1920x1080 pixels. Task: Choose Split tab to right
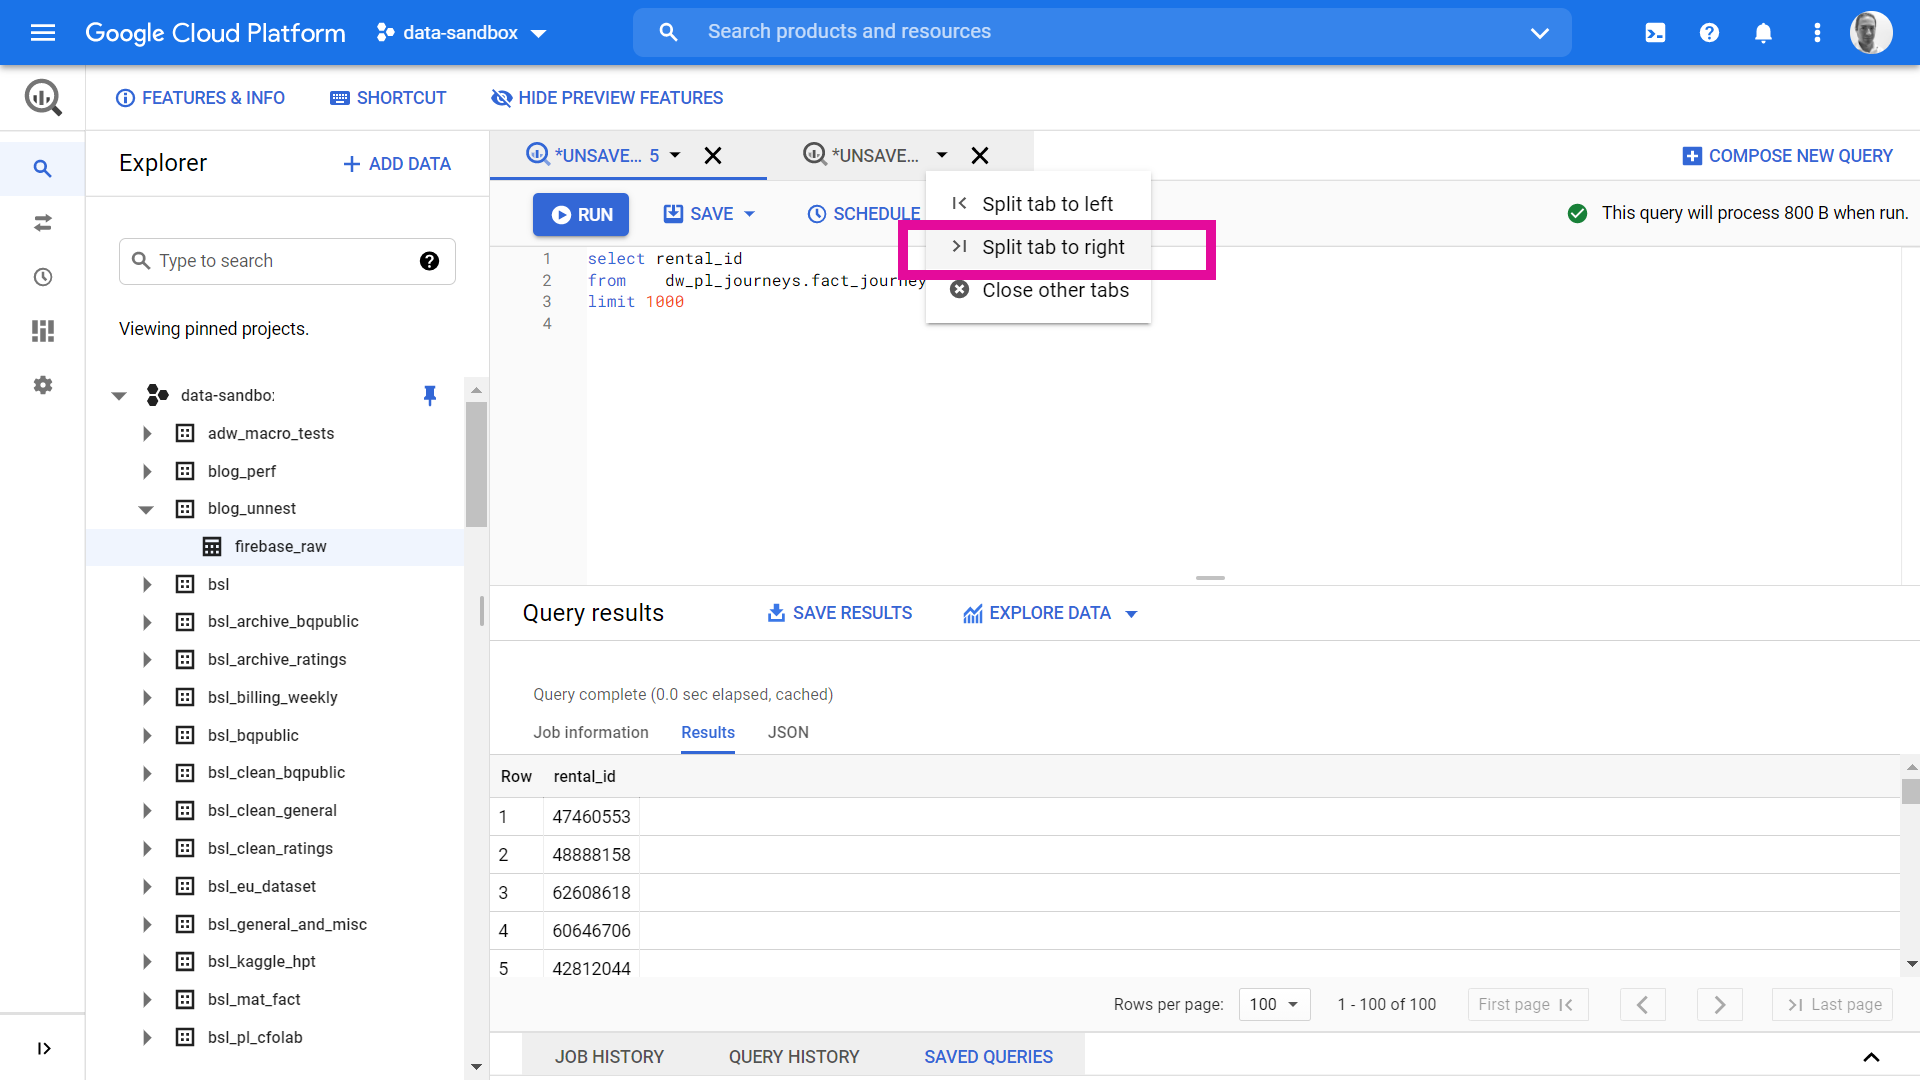point(1038,247)
